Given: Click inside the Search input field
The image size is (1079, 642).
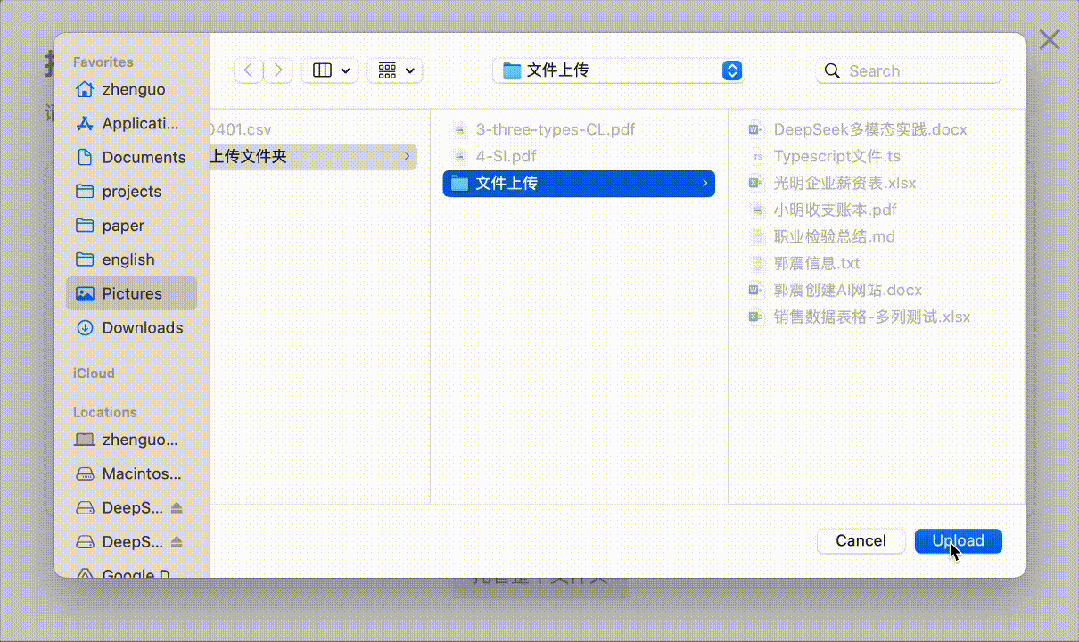Looking at the screenshot, I should (910, 70).
